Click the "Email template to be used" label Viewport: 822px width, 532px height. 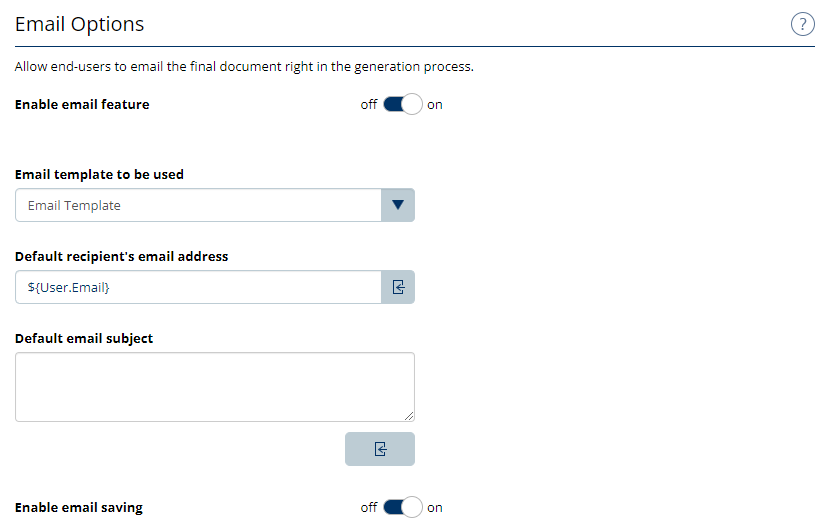coord(99,174)
